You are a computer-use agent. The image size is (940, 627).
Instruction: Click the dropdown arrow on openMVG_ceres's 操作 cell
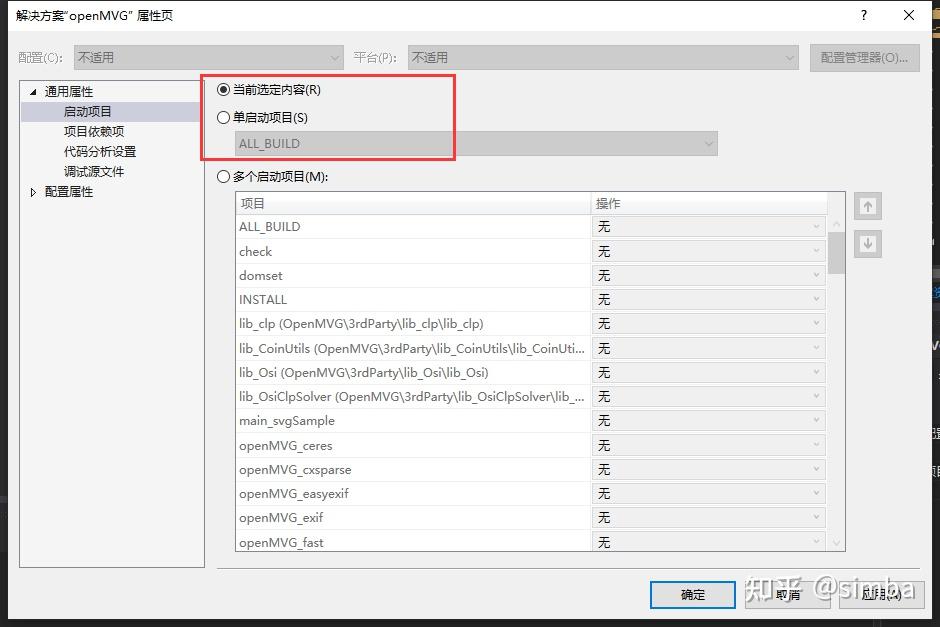[x=815, y=445]
